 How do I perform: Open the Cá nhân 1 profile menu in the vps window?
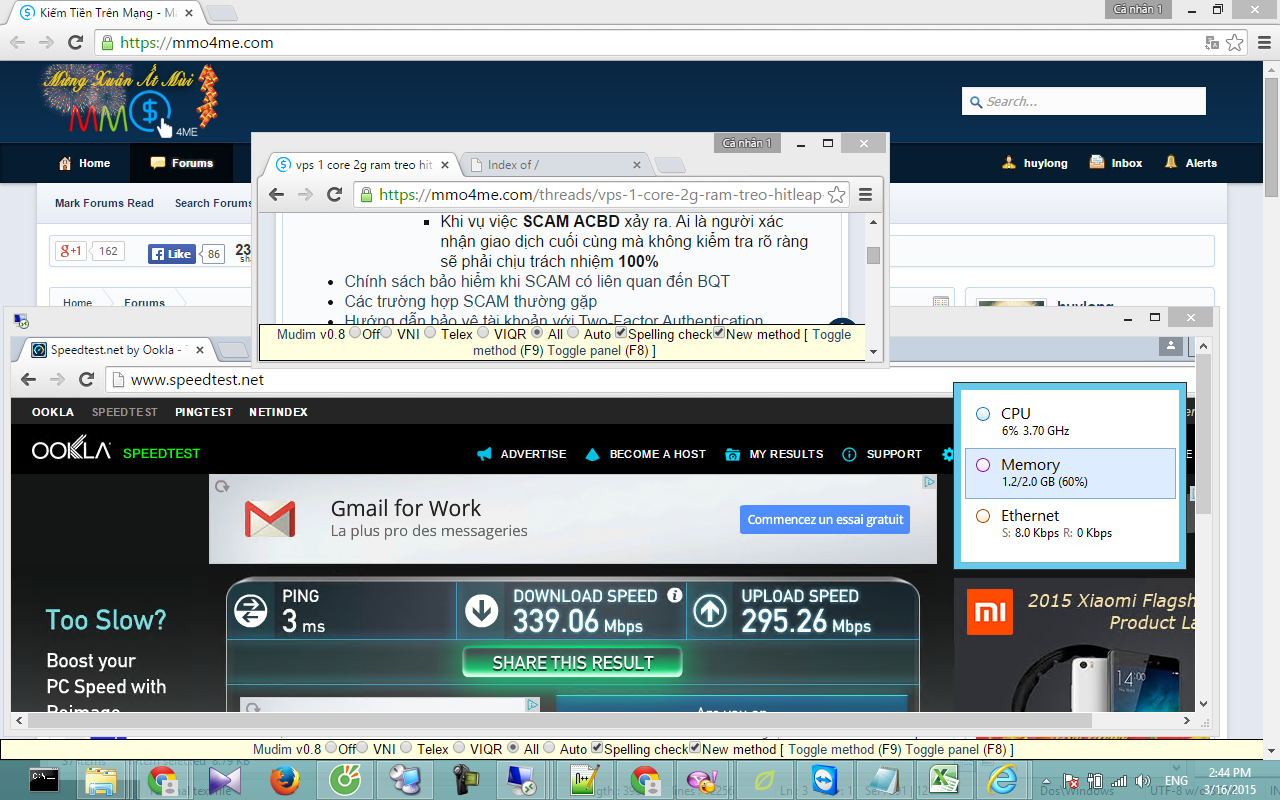[x=747, y=144]
